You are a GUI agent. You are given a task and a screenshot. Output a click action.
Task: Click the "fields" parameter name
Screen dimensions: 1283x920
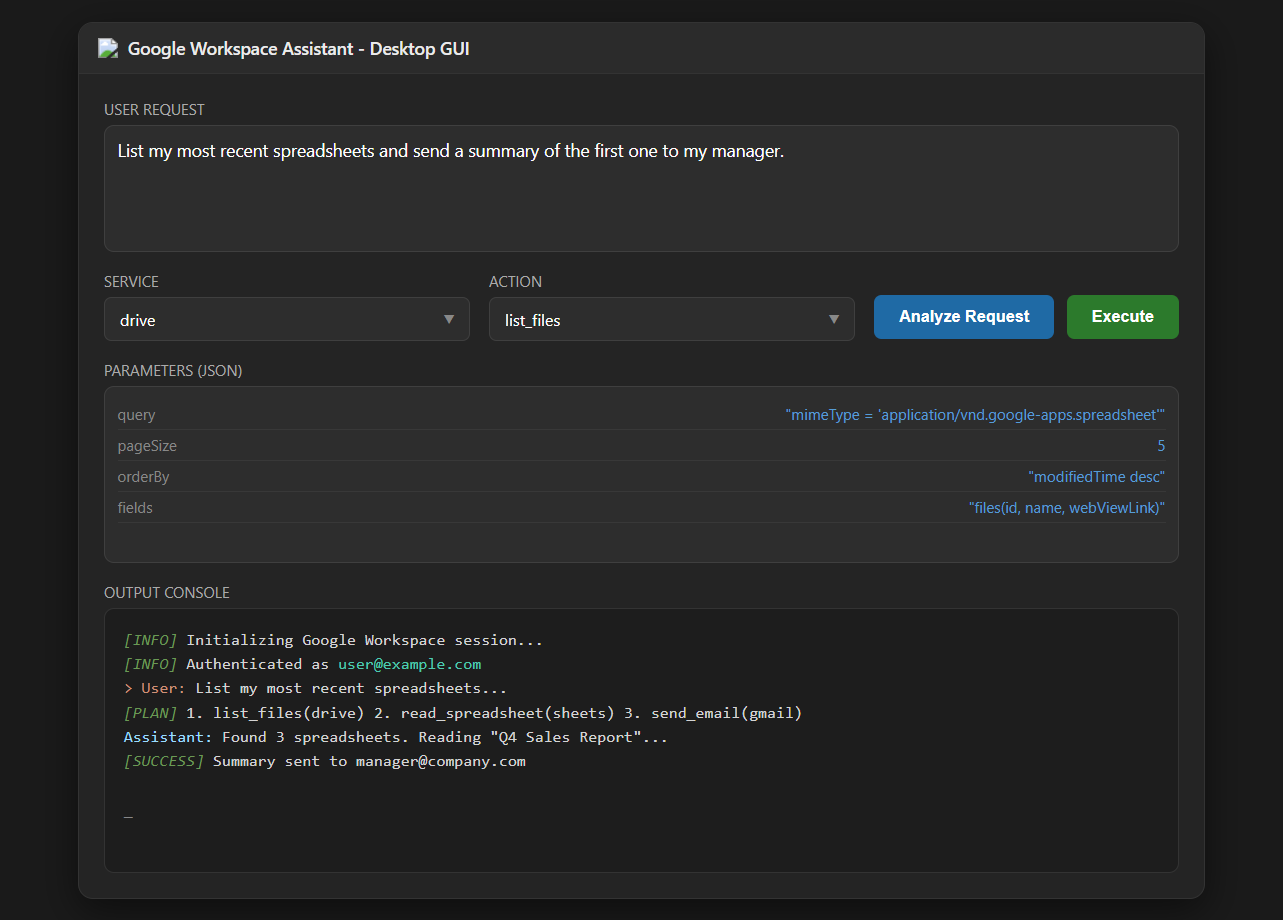click(135, 508)
